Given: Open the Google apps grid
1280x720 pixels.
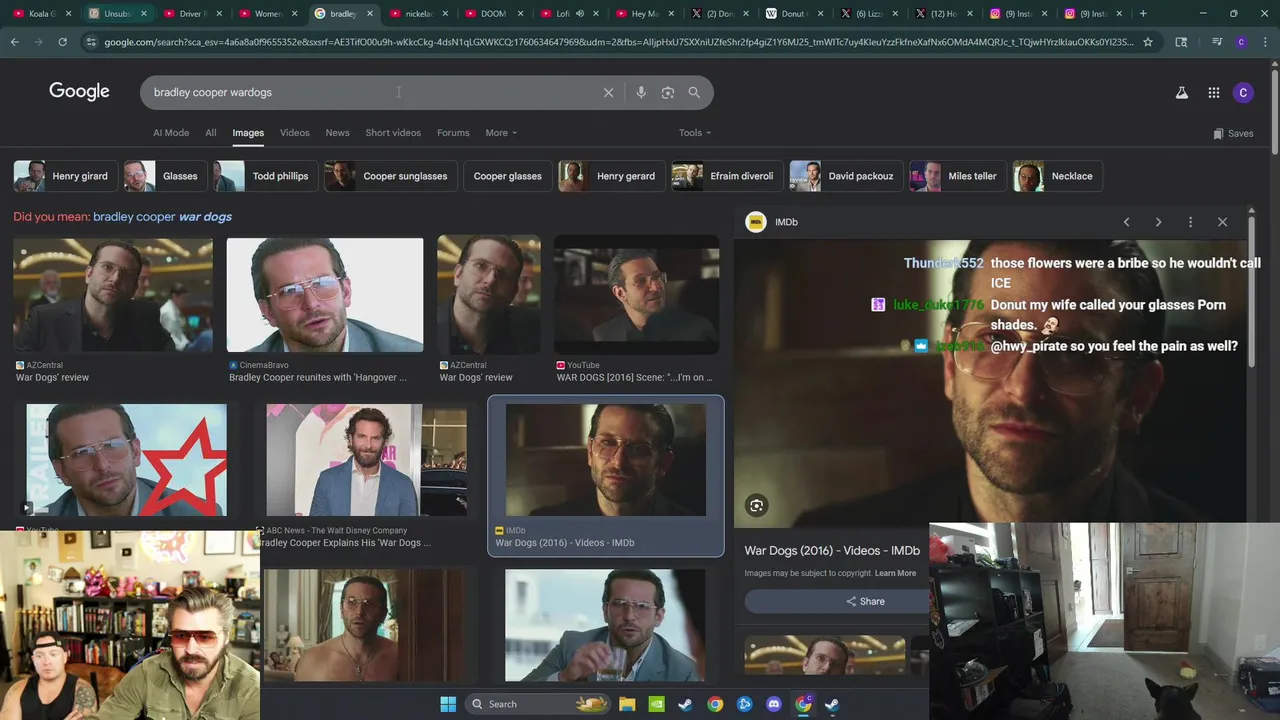Looking at the screenshot, I should [x=1213, y=92].
